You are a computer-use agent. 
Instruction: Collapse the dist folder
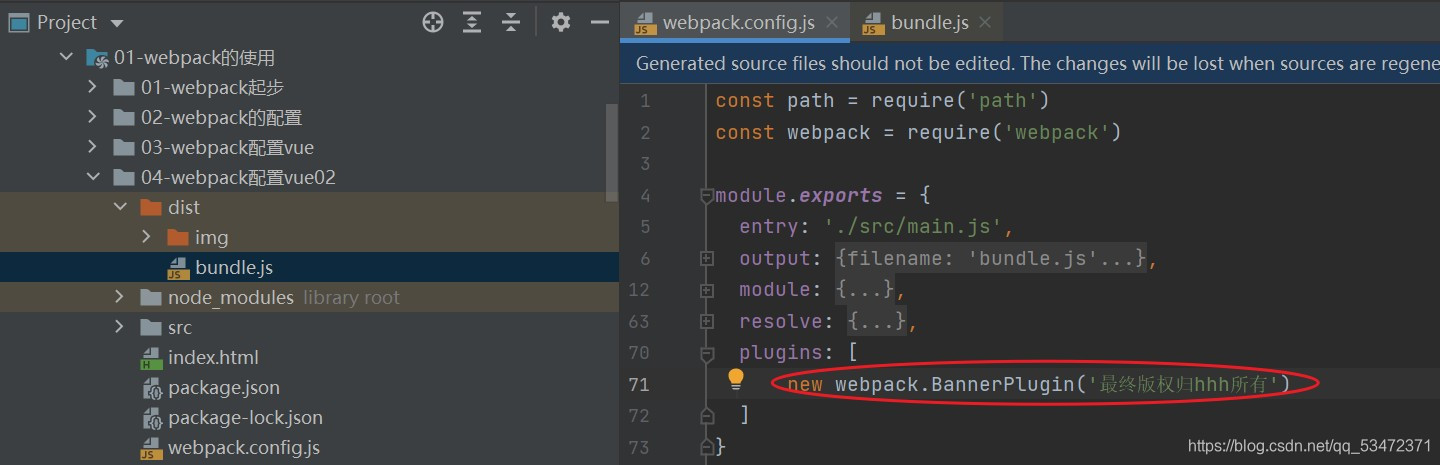pos(120,207)
